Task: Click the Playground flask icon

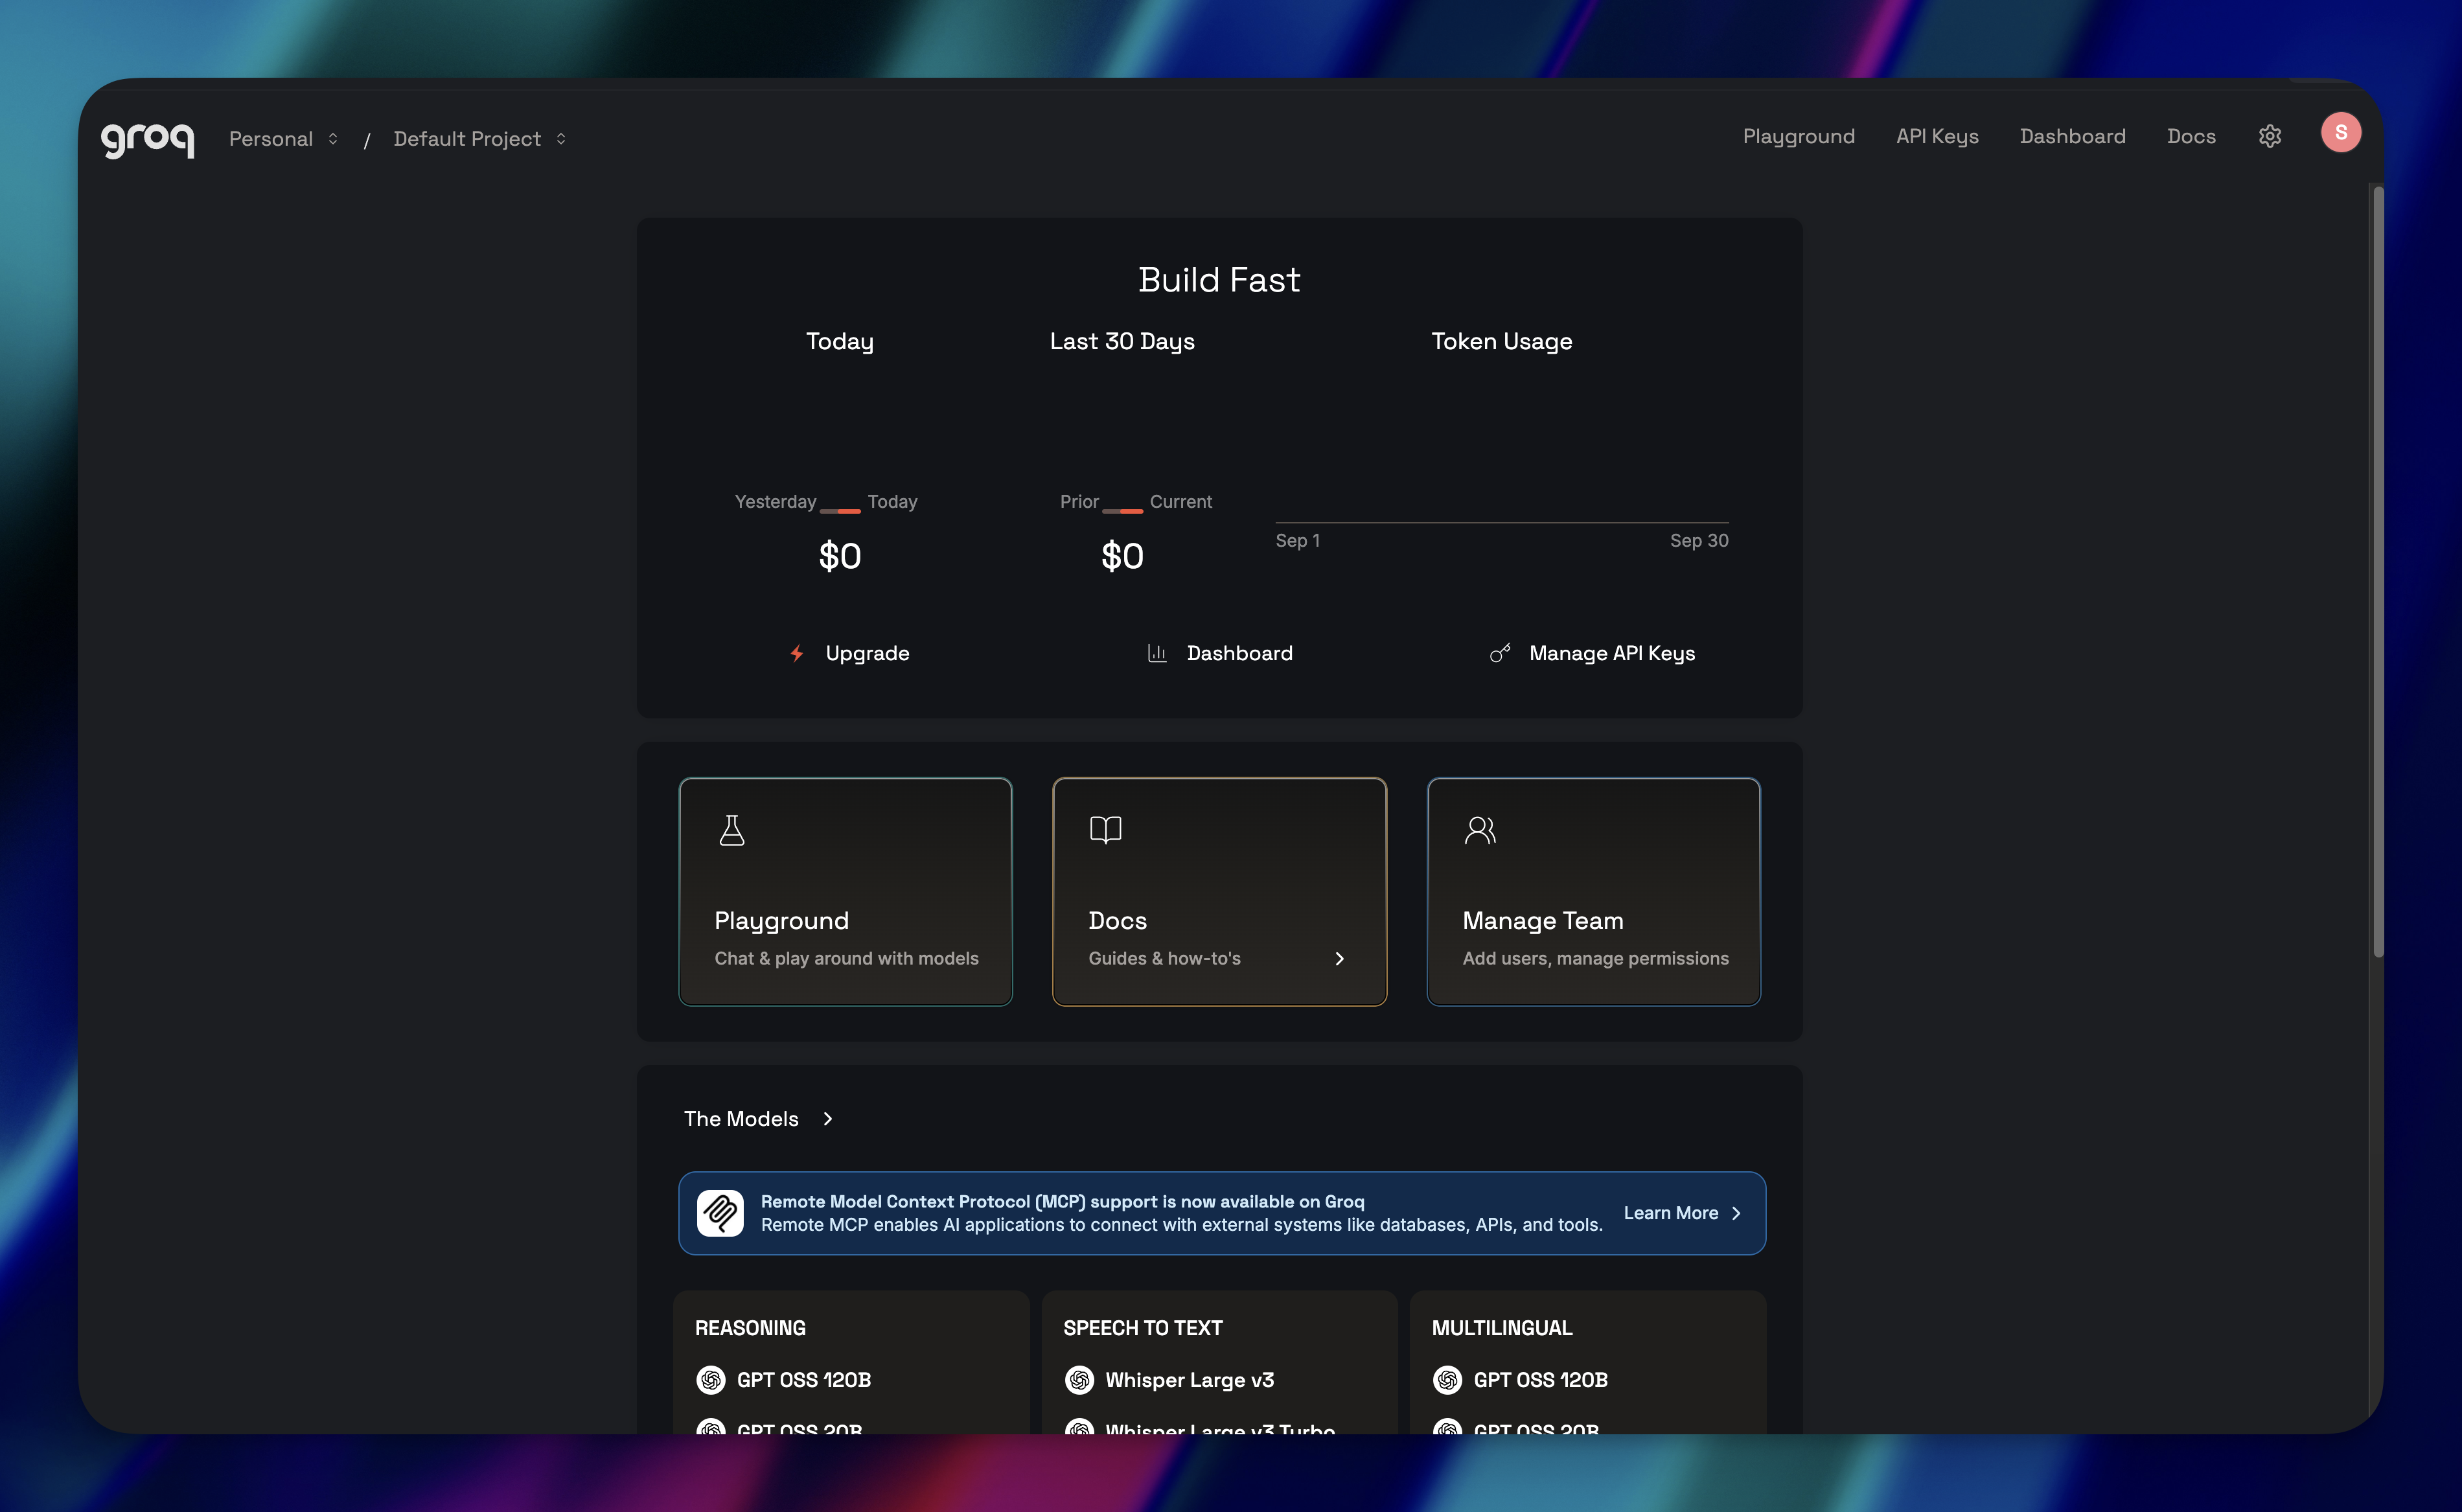Action: (x=732, y=830)
